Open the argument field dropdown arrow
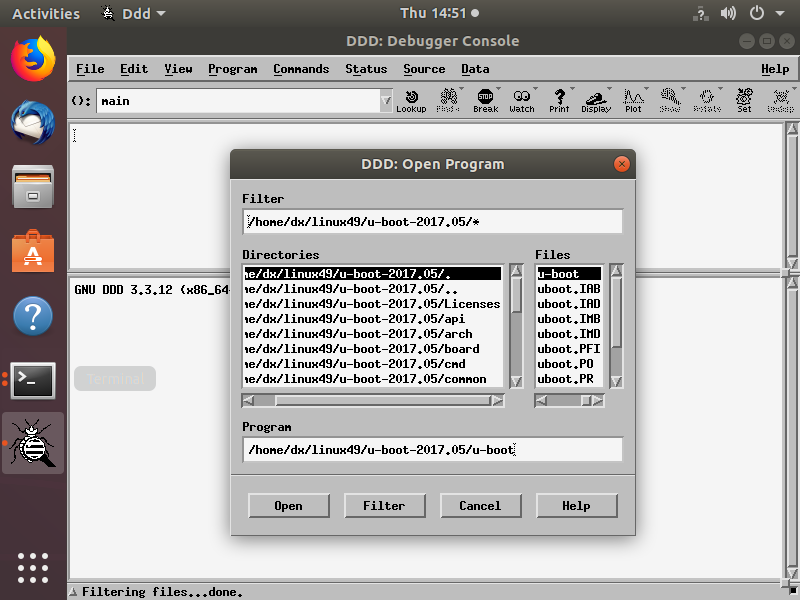Screen dimensions: 800x600 [x=387, y=100]
